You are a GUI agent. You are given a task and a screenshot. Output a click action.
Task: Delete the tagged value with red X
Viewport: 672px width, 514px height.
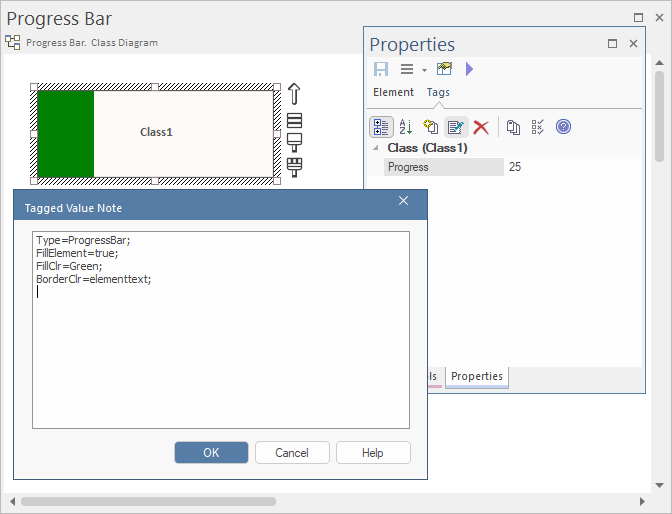[481, 127]
